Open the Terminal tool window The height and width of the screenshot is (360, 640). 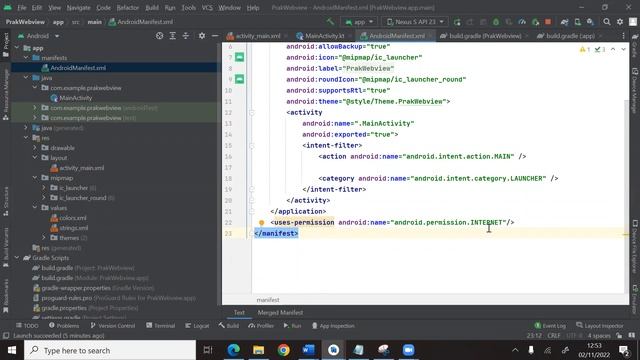point(160,326)
